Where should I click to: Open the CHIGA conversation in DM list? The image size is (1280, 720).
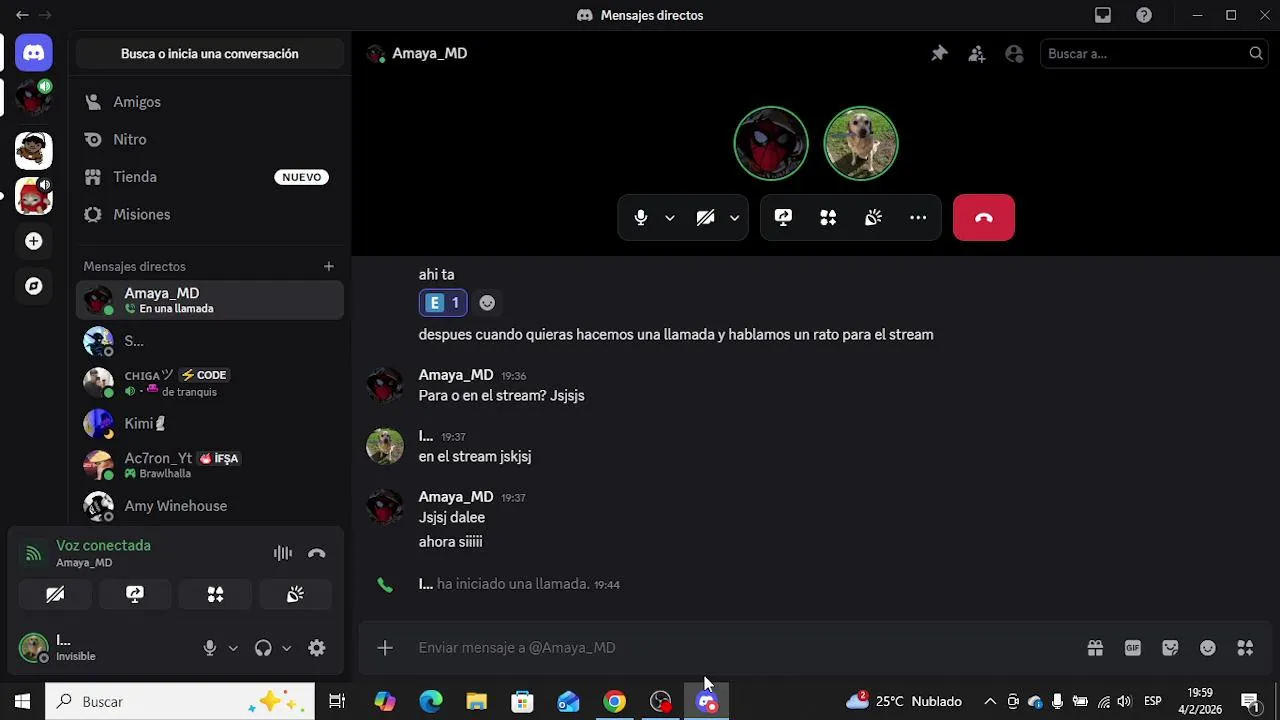click(210, 383)
